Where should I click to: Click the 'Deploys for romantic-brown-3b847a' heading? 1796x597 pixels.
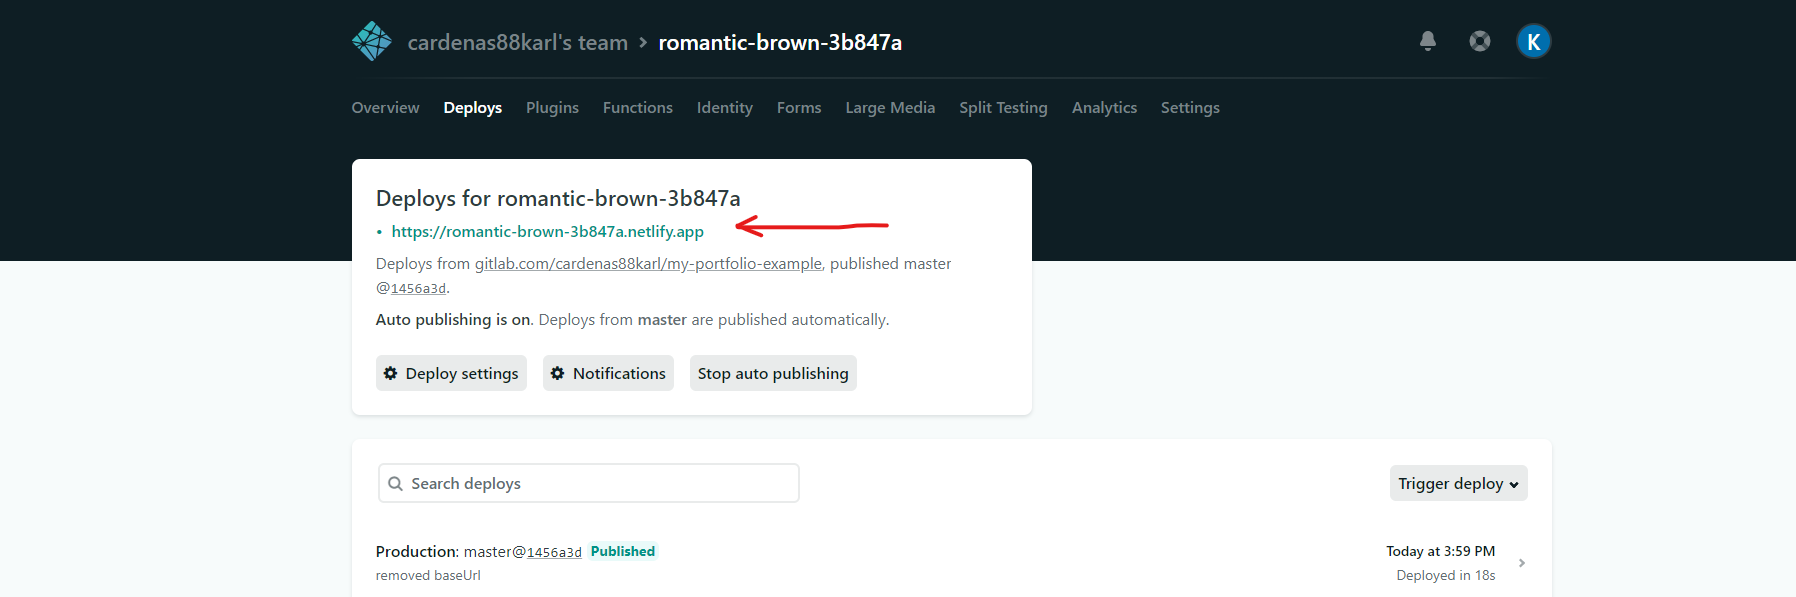click(558, 198)
